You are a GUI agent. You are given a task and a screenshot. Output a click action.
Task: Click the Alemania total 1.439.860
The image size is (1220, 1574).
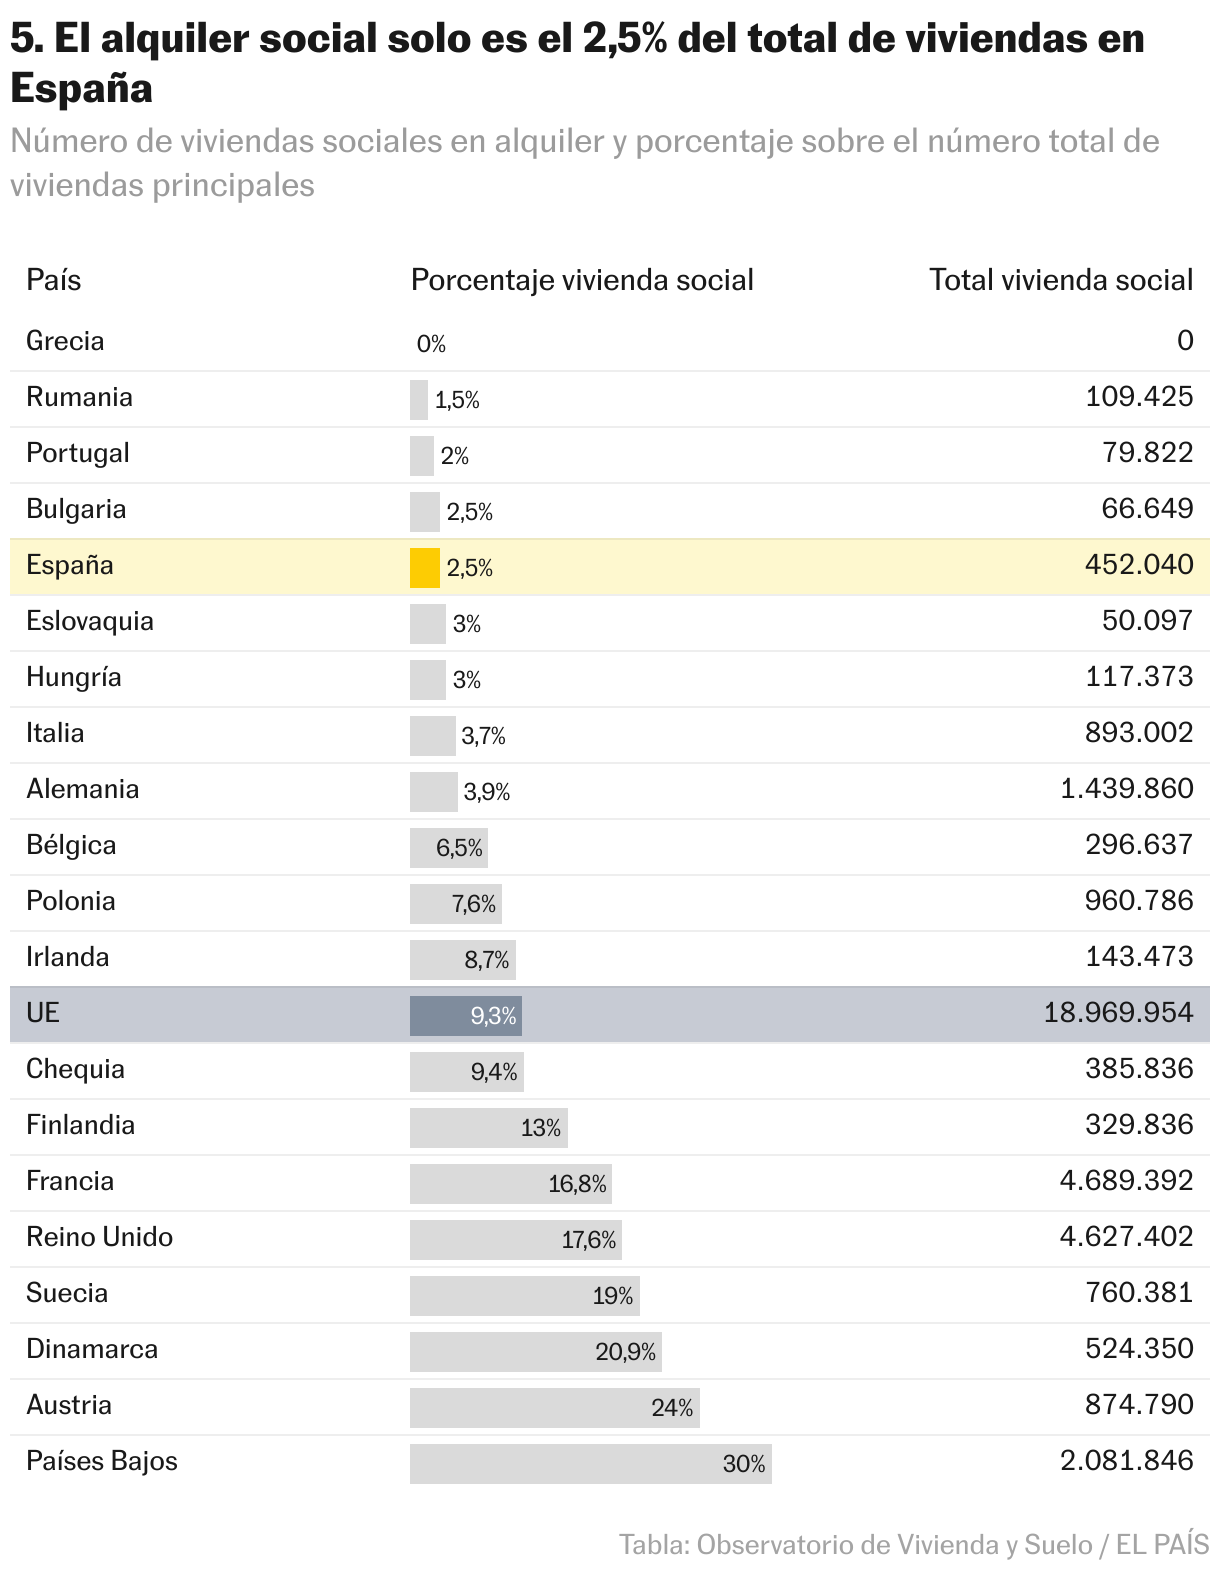(x=1126, y=789)
